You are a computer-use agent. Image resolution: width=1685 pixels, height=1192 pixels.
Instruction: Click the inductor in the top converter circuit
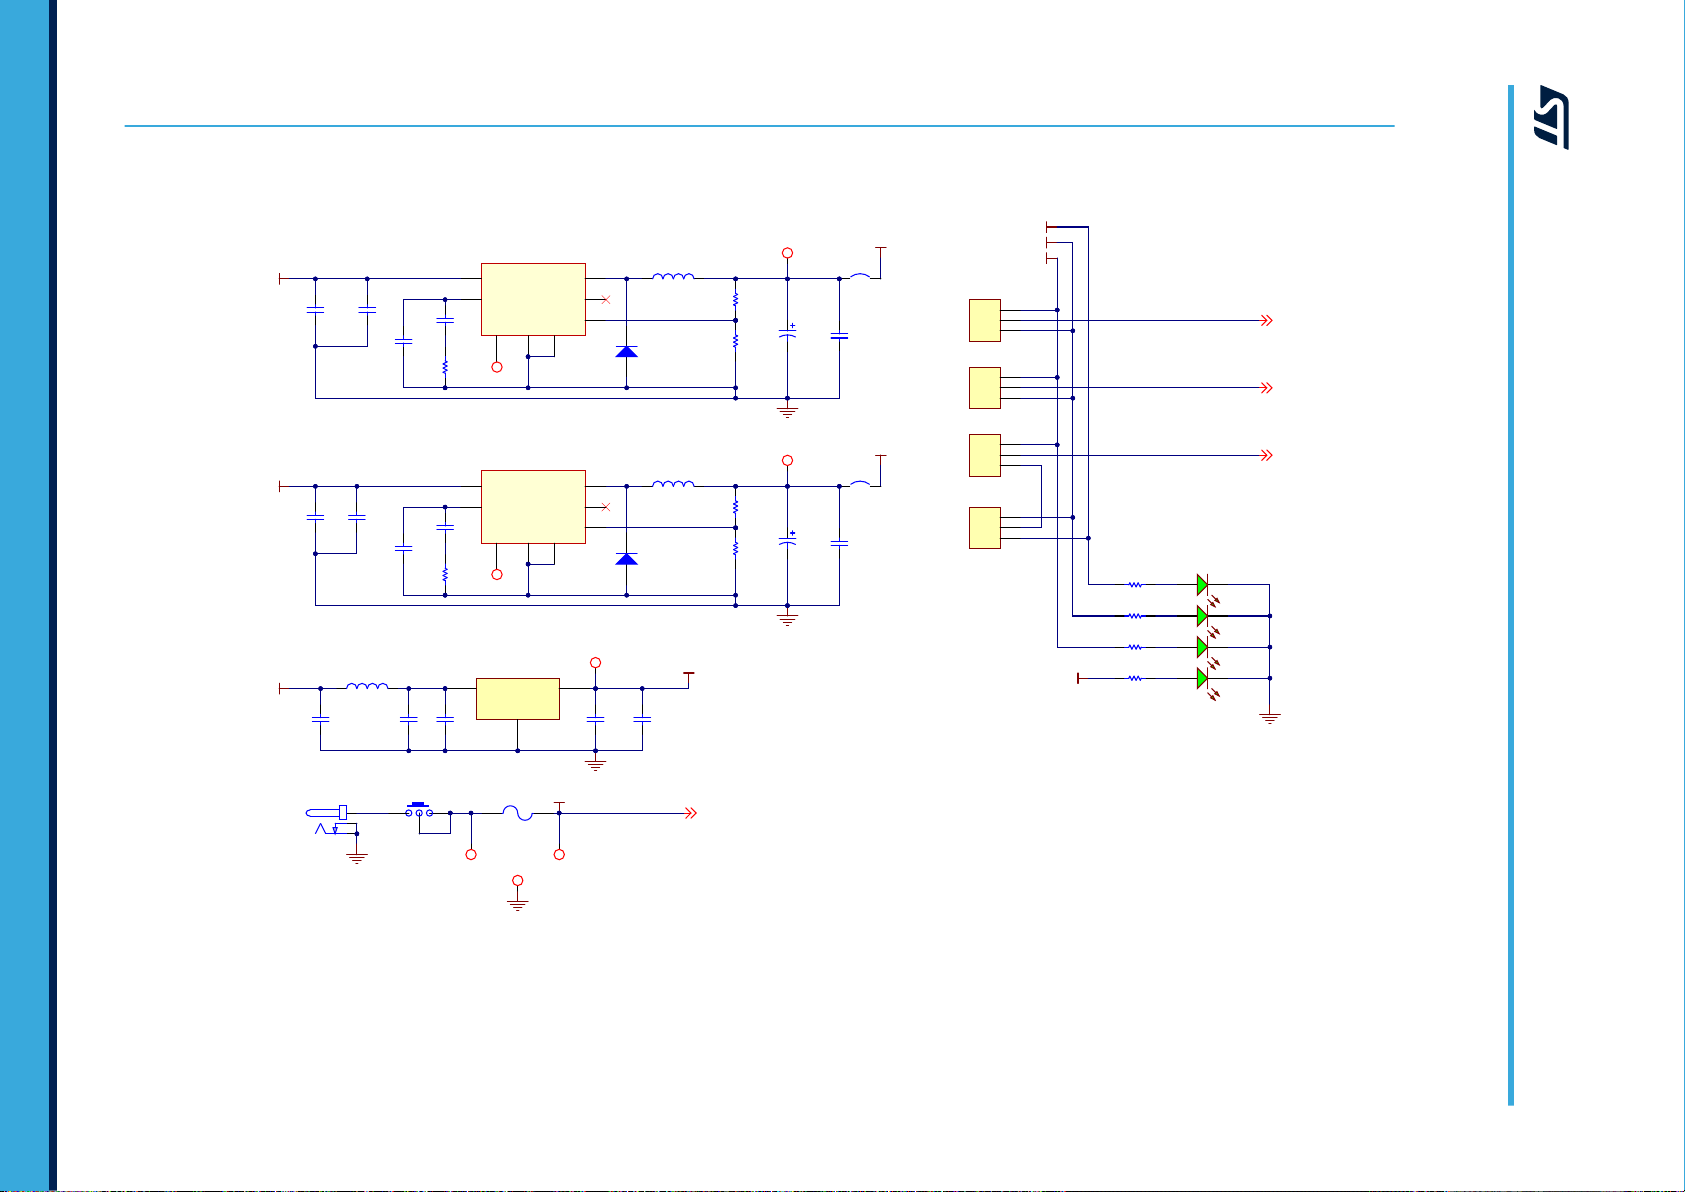tap(673, 277)
